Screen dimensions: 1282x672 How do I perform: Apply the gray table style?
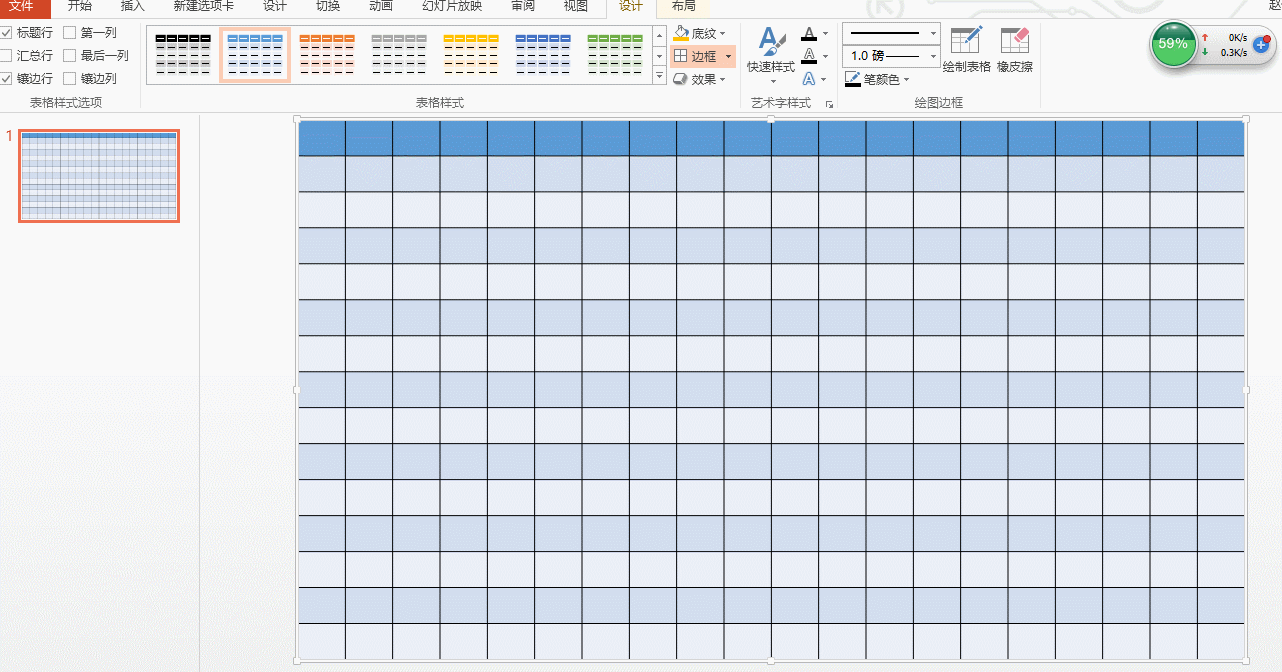coord(399,55)
